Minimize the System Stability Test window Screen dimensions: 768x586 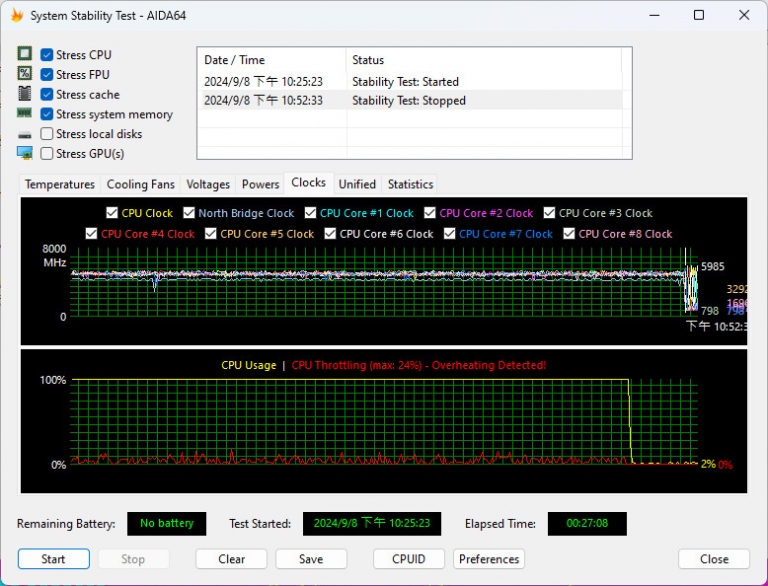pyautogui.click(x=654, y=15)
